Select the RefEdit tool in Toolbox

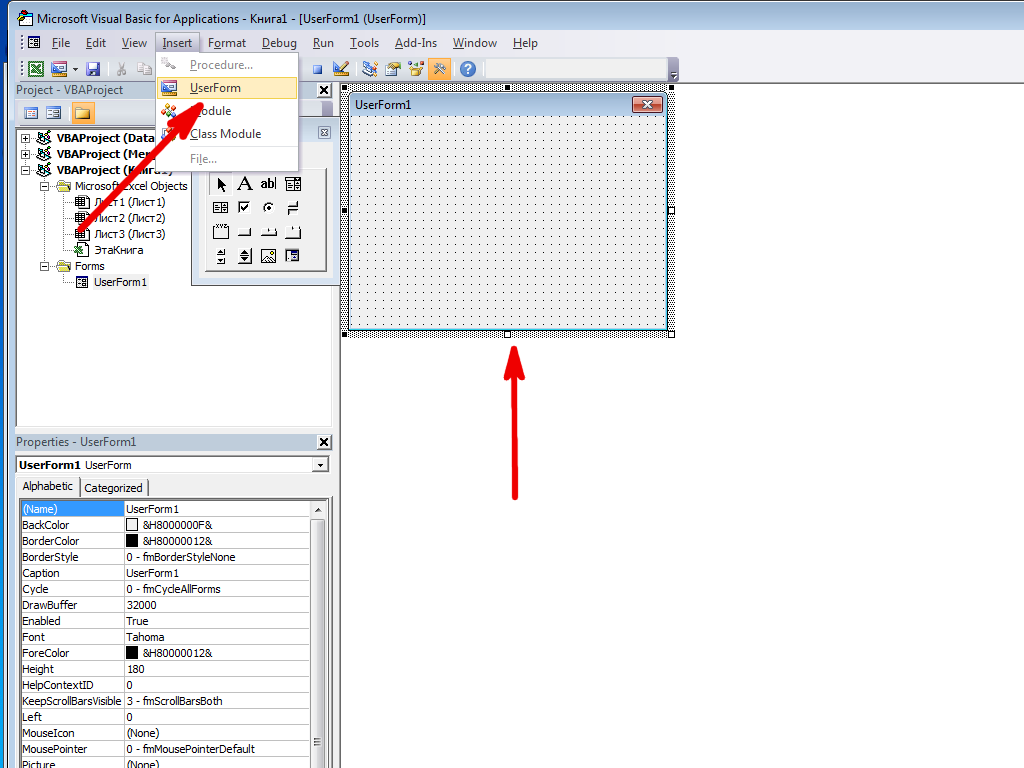(293, 256)
